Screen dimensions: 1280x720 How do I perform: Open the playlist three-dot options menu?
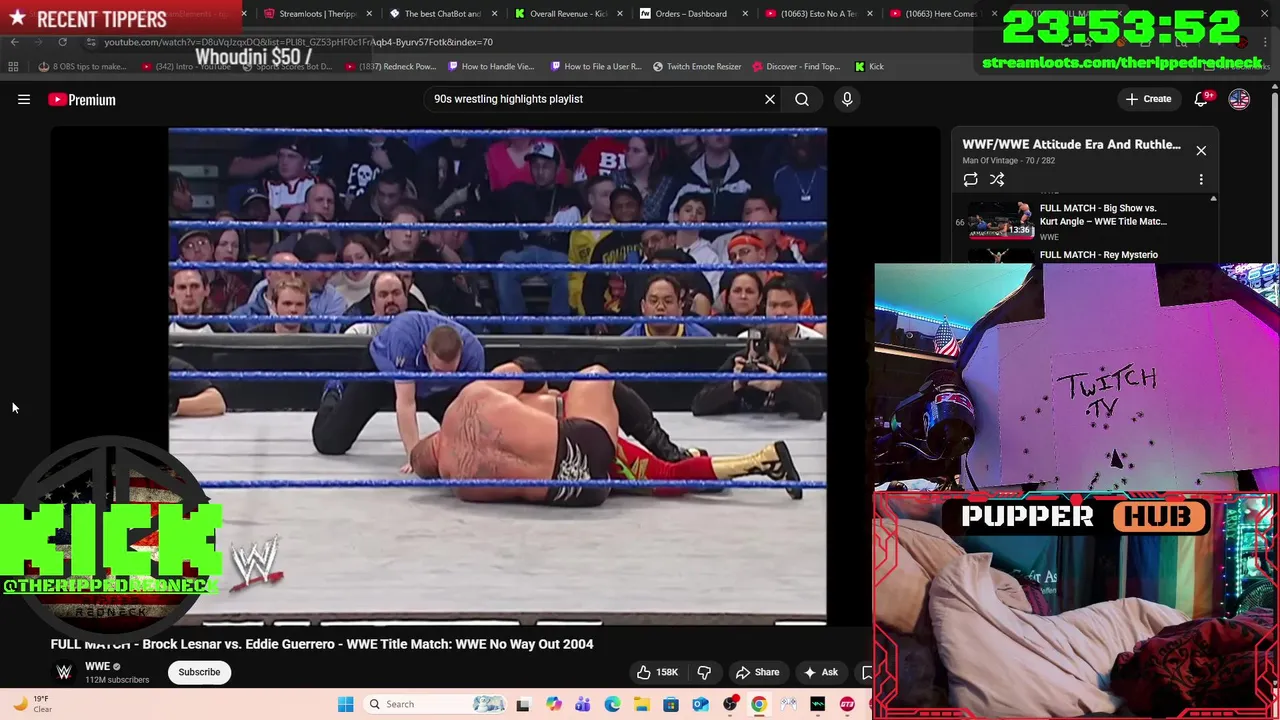[1201, 179]
